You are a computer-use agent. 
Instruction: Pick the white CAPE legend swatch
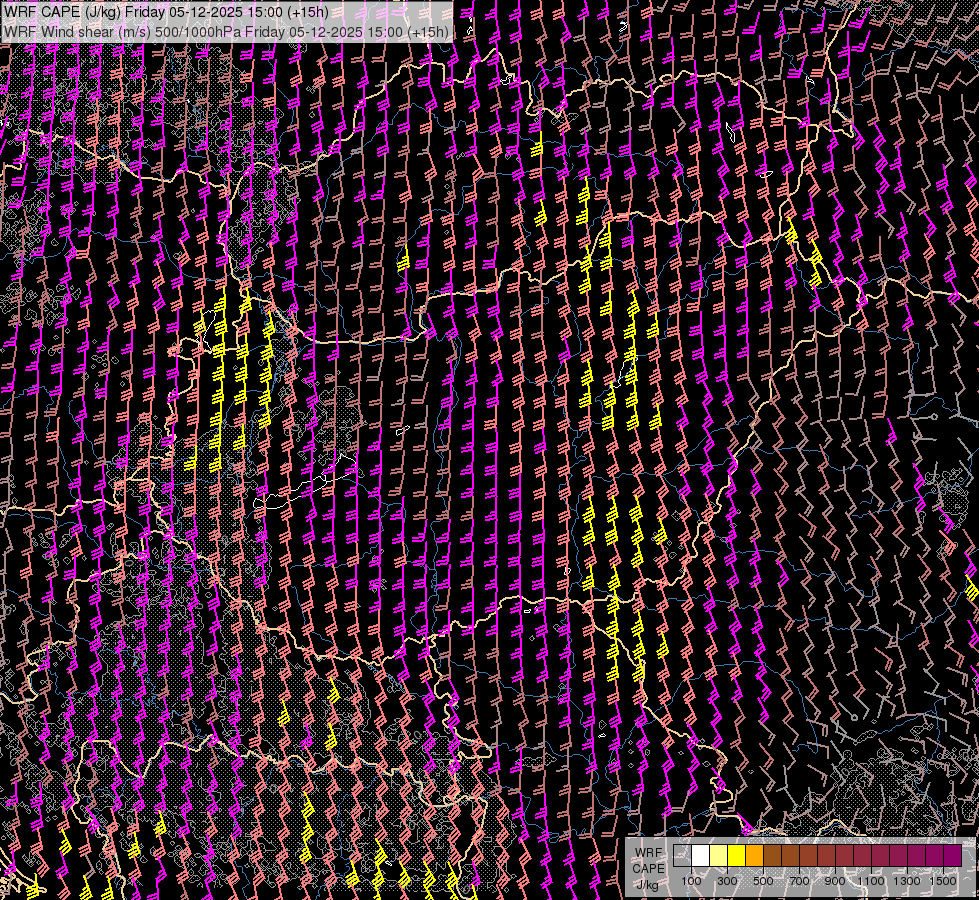[x=701, y=855]
